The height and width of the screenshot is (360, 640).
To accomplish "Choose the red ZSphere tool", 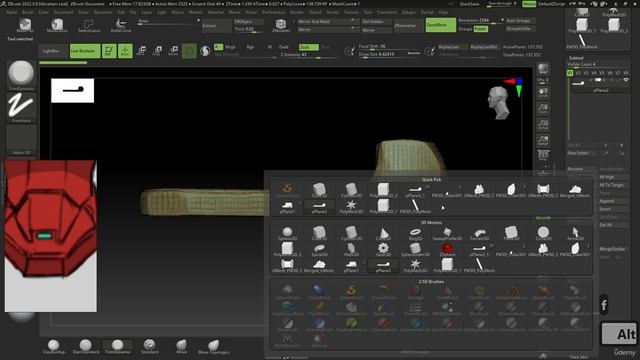I will pyautogui.click(x=447, y=249).
